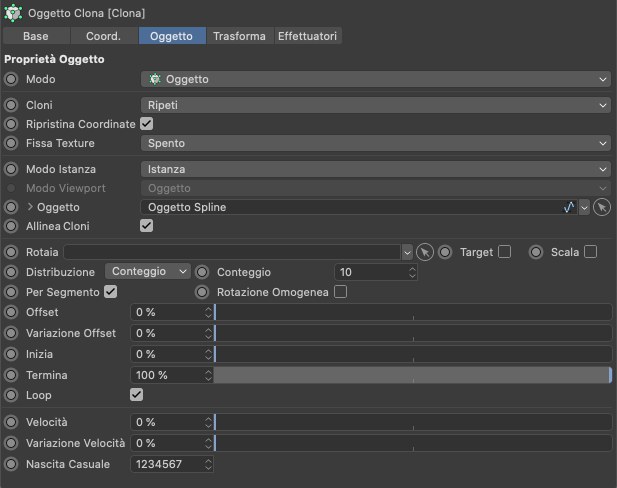
Task: Select the Oggetto tab
Action: pos(172,36)
